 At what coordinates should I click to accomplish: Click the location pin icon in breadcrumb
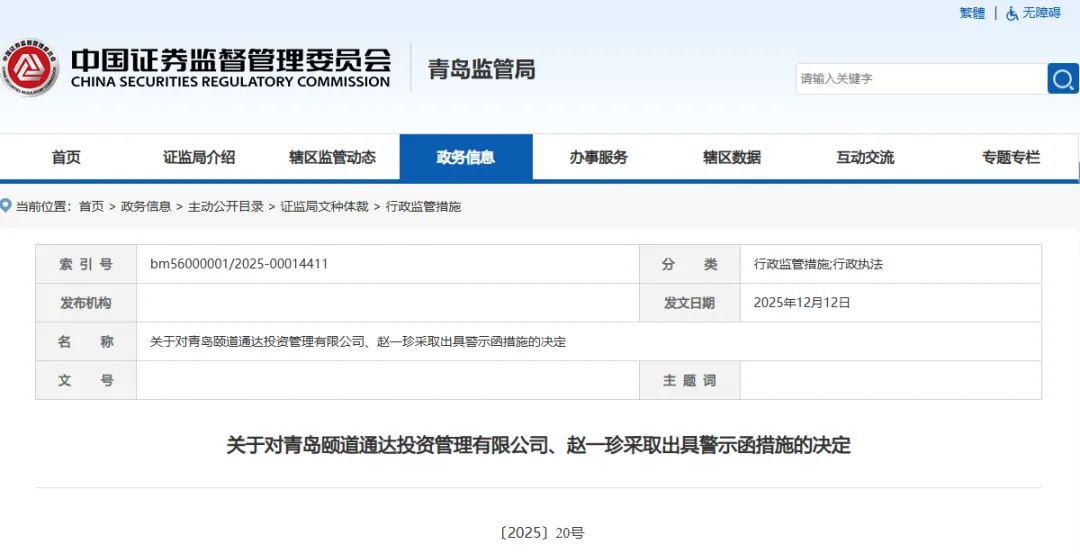tap(6, 206)
